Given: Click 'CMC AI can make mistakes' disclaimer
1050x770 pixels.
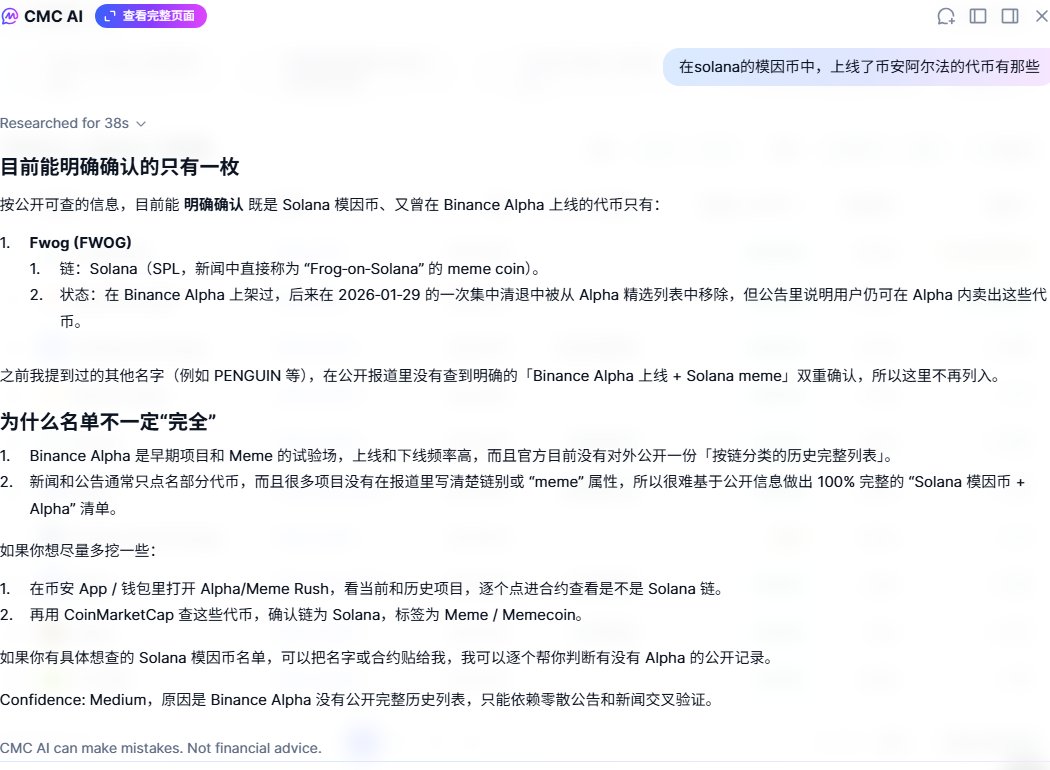Looking at the screenshot, I should (x=161, y=749).
